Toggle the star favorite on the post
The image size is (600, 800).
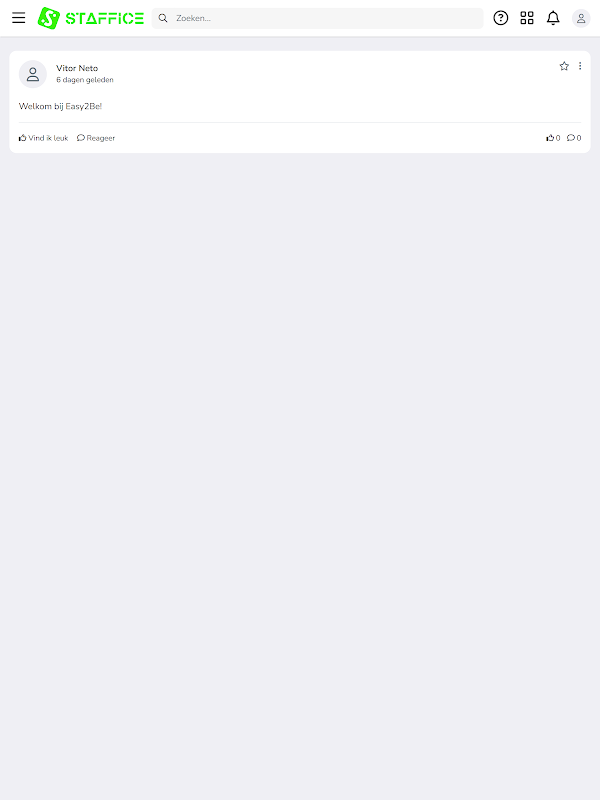tap(564, 66)
